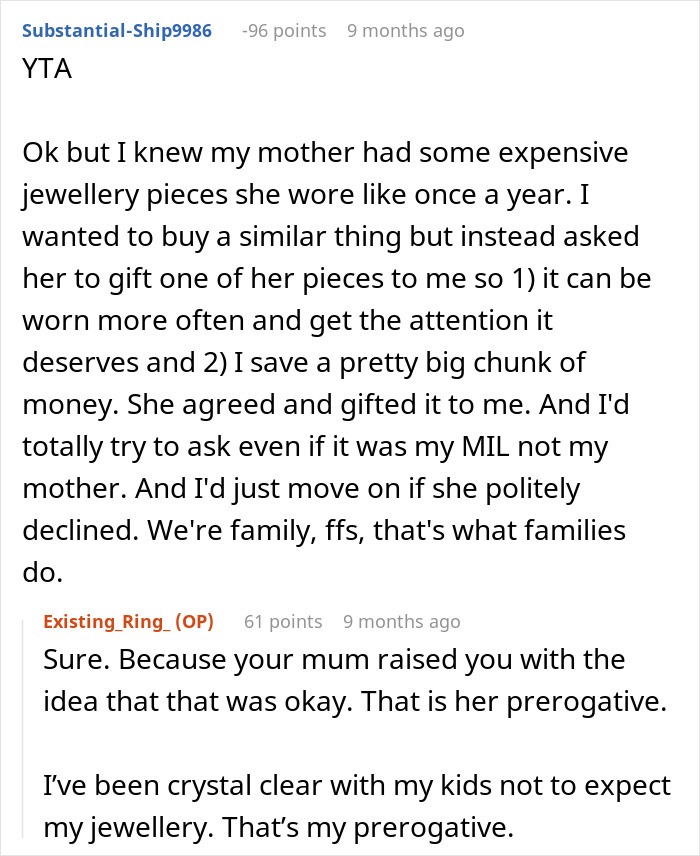The image size is (700, 856).
Task: Click the final line "my jewellery. That's my prerogative."
Action: (278, 828)
